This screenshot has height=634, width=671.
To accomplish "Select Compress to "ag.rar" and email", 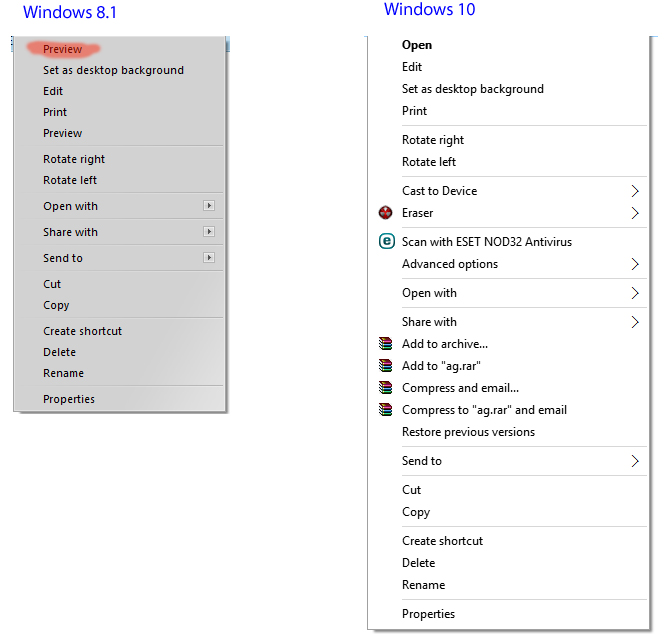I will (x=484, y=410).
